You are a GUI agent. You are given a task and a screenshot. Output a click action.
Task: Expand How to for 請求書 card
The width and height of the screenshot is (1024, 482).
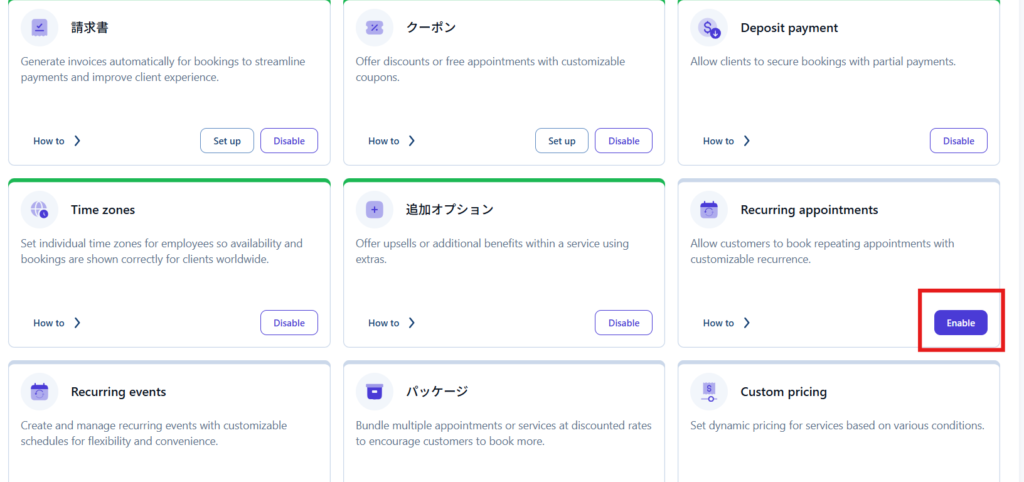click(57, 141)
